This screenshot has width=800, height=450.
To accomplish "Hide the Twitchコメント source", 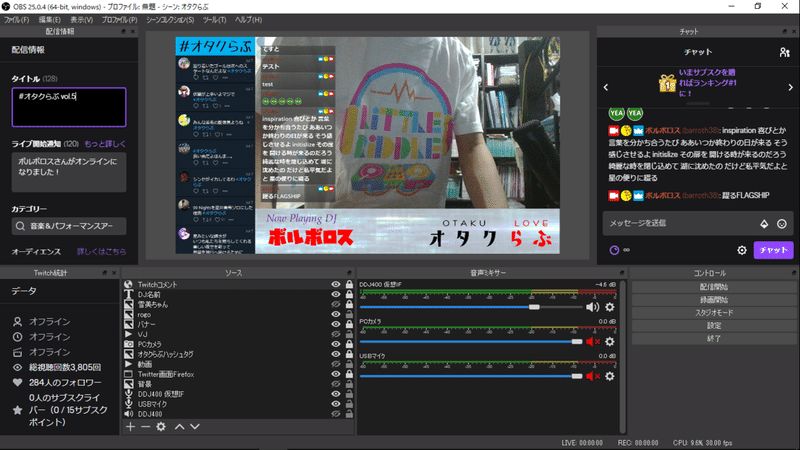I will 336,285.
